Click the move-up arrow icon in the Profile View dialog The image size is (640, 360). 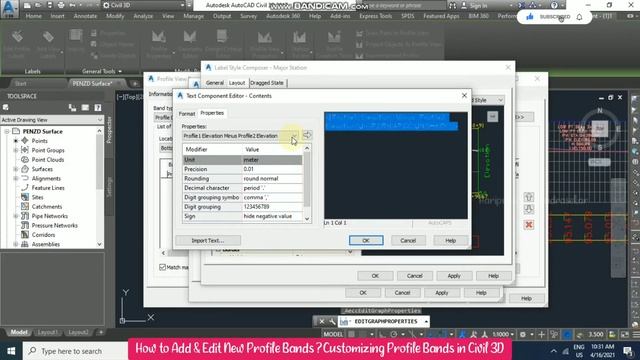coord(529,197)
